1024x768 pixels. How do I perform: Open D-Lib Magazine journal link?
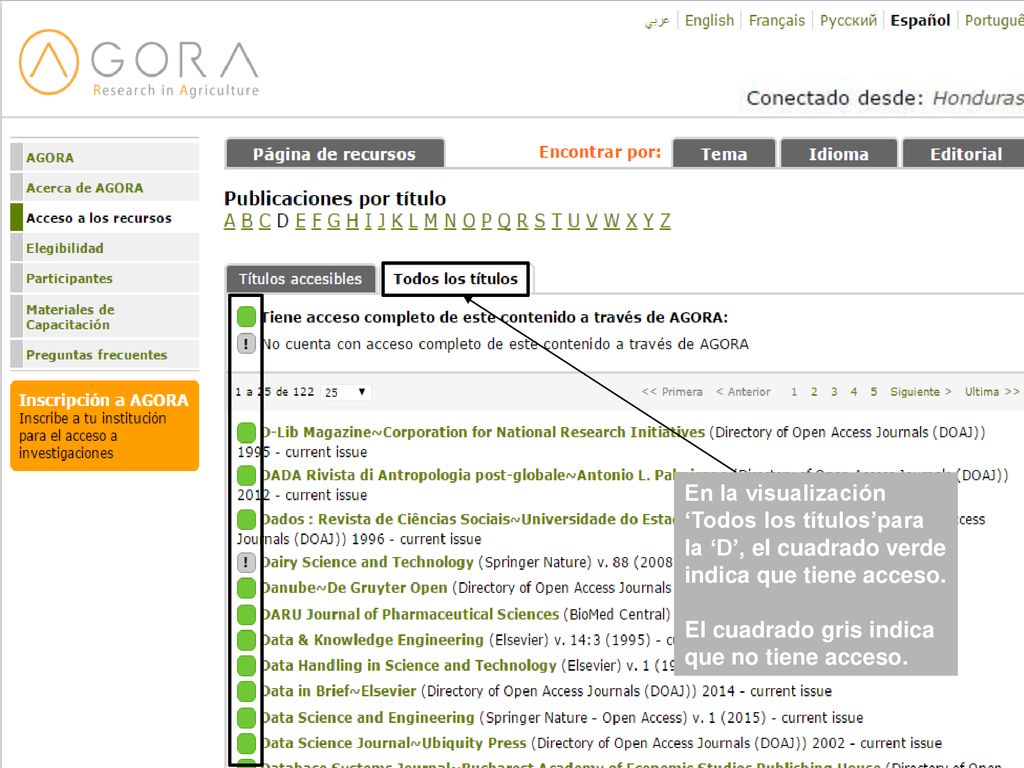[x=483, y=432]
